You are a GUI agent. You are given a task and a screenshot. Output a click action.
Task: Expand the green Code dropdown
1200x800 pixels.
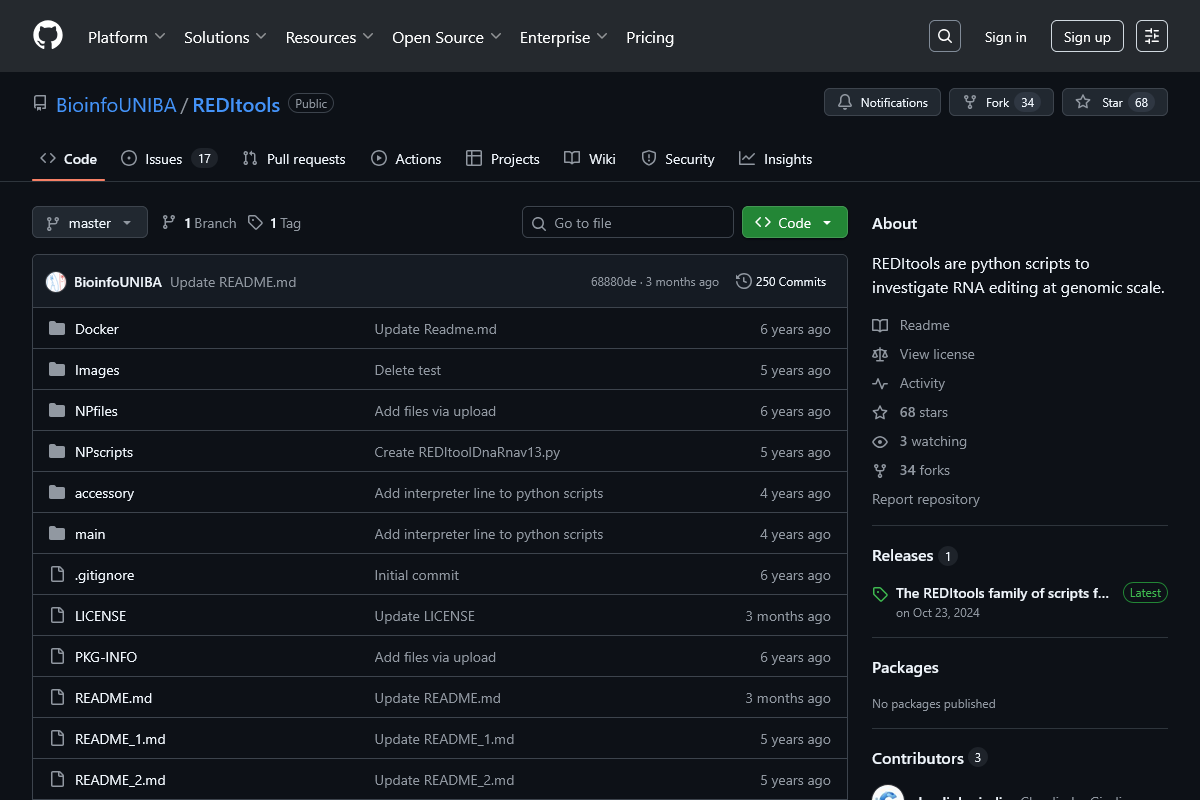[827, 222]
